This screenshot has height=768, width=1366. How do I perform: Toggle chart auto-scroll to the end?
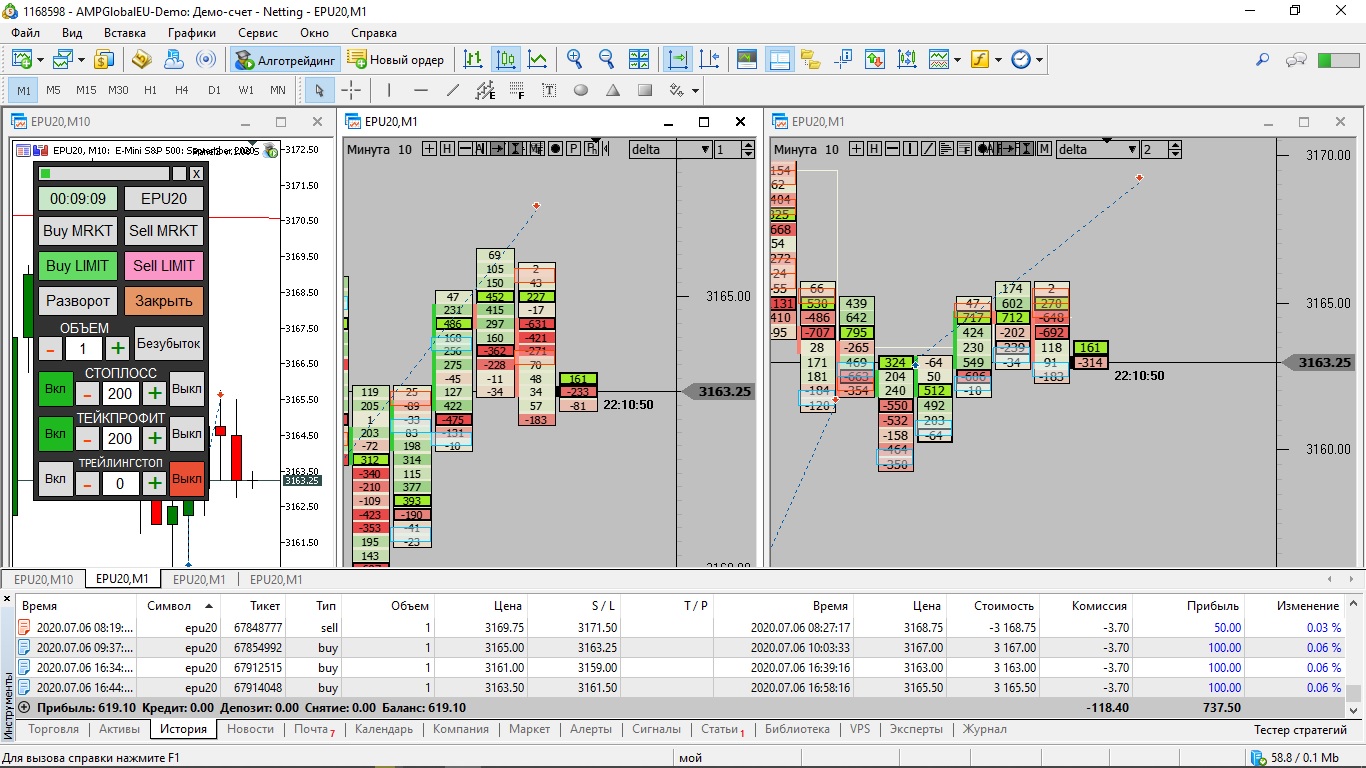[x=678, y=59]
